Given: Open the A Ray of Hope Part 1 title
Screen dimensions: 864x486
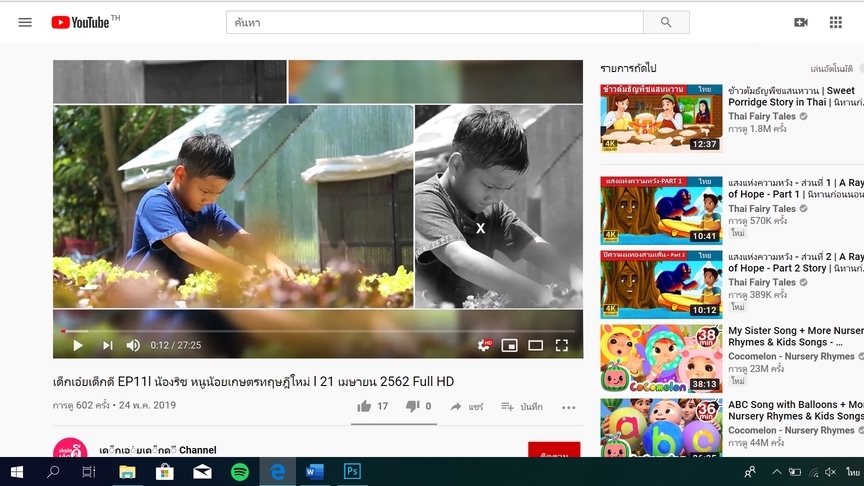Looking at the screenshot, I should 796,188.
